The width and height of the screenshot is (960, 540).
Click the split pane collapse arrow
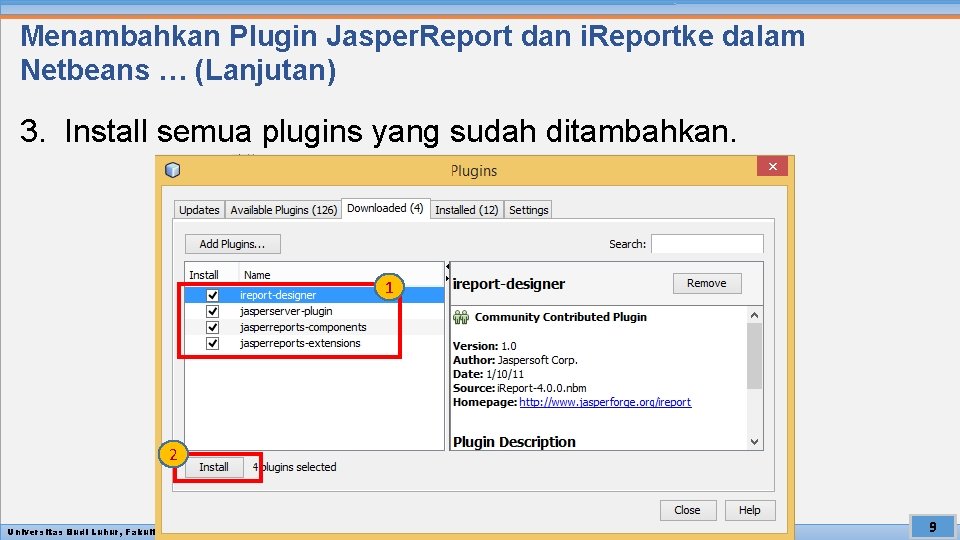tap(448, 267)
